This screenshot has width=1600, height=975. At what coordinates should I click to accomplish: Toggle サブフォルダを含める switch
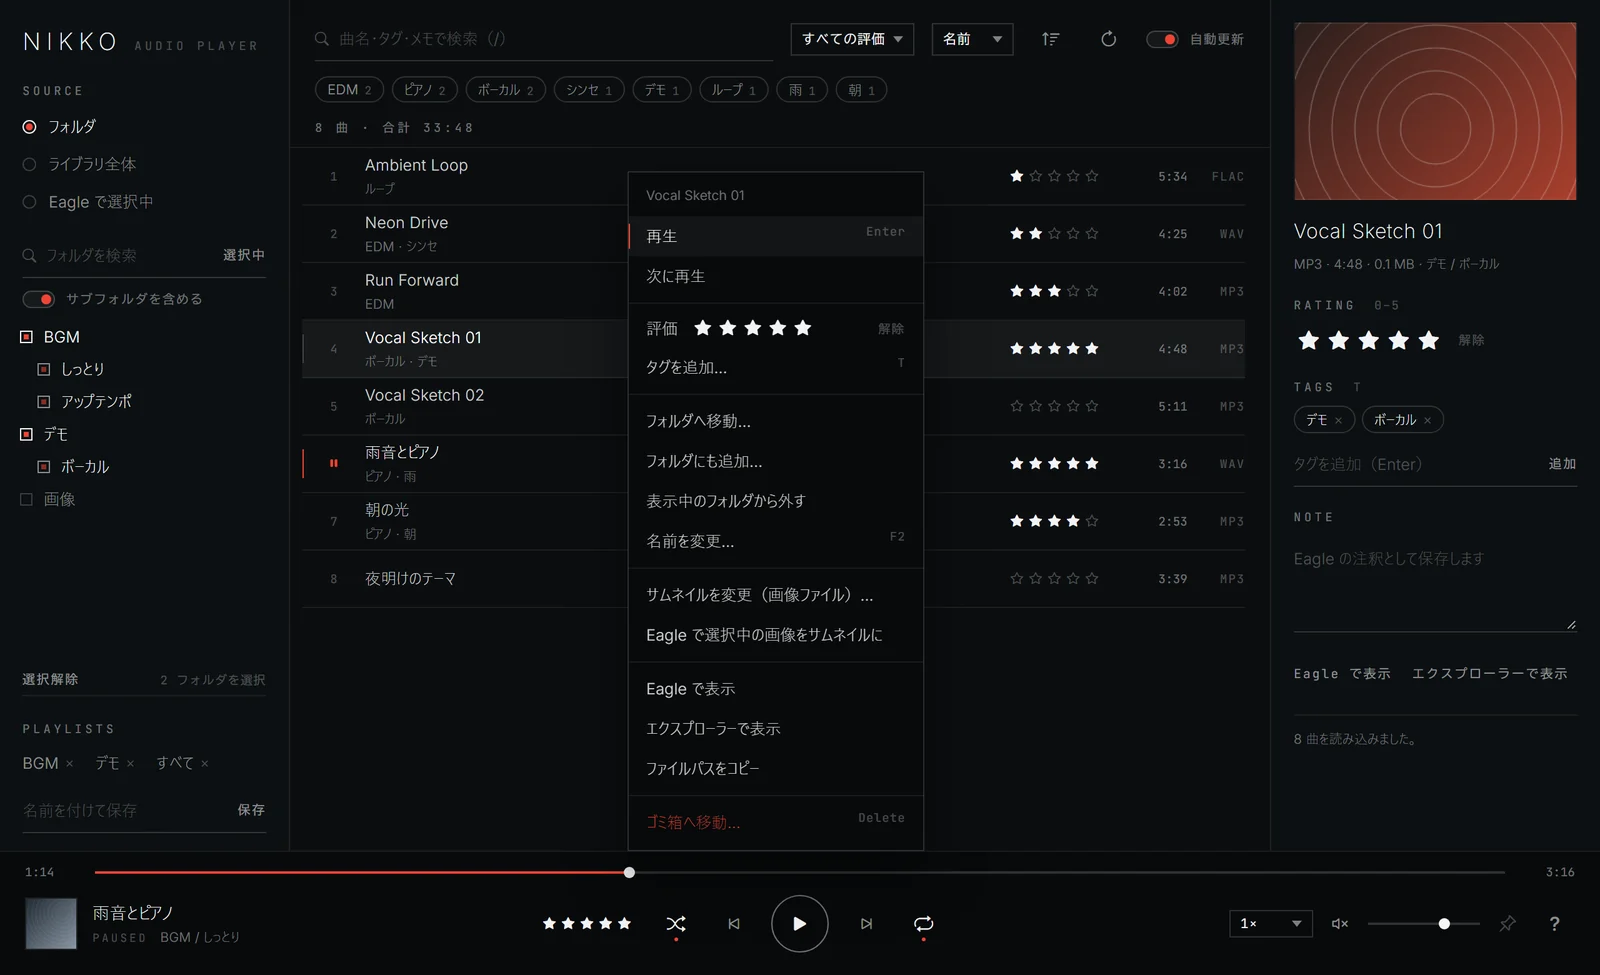click(x=39, y=299)
